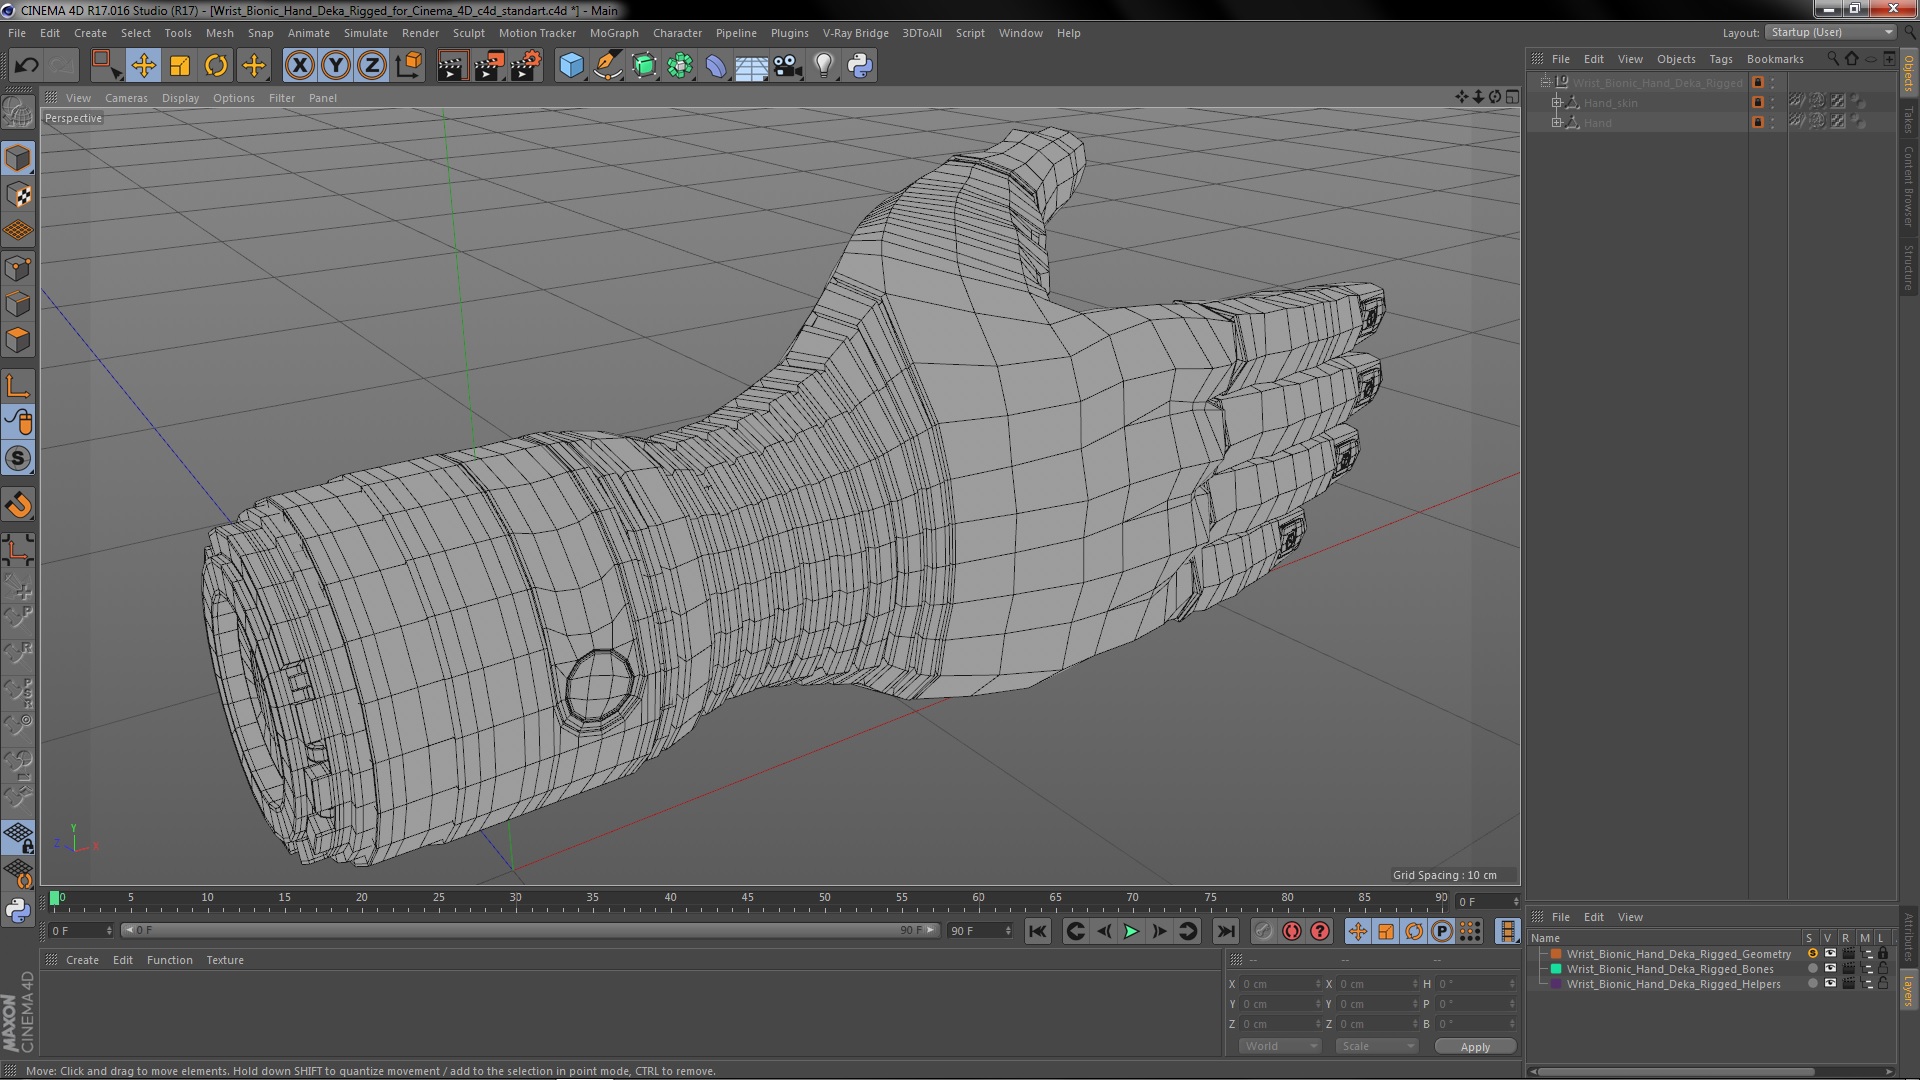Click Python icon at sidebar bottom
Viewport: 1920px width, 1080px height.
[x=18, y=911]
